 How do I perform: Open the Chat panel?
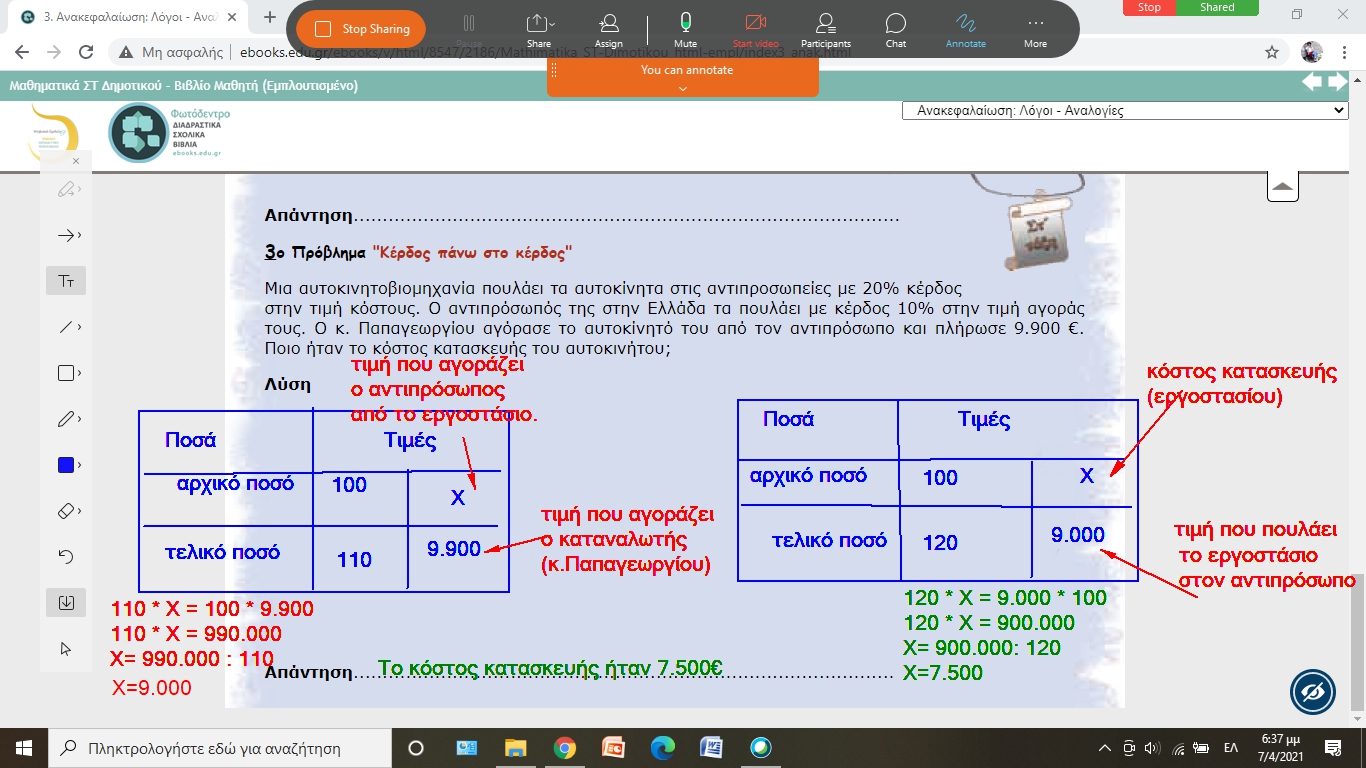[896, 29]
